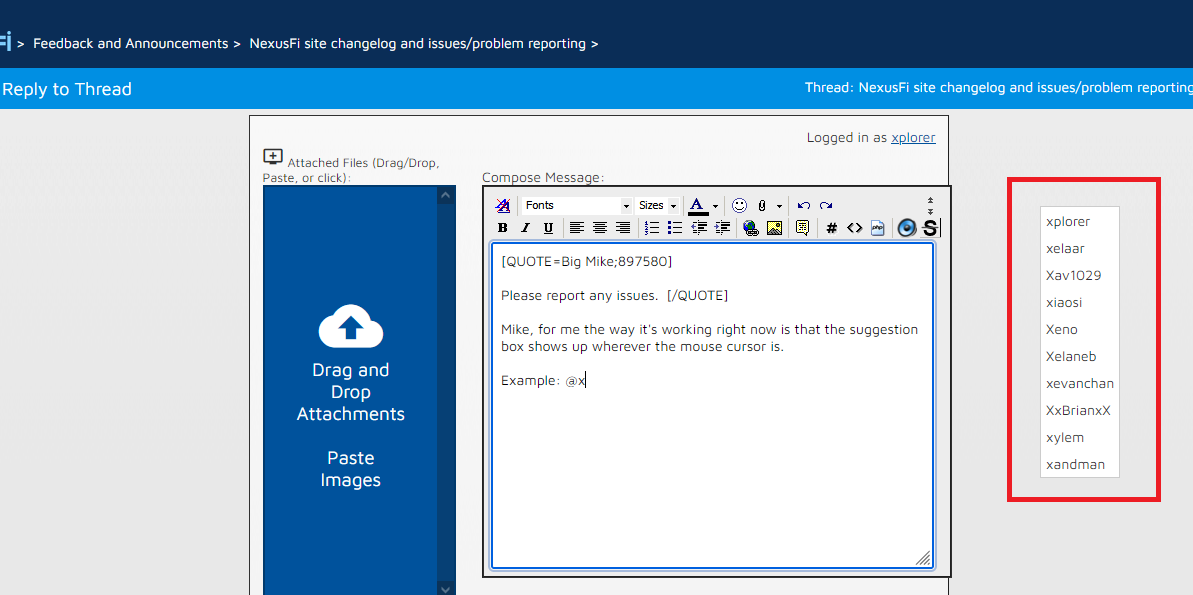The width and height of the screenshot is (1193, 595).
Task: Click Paste Images in upload panel
Action: click(350, 469)
